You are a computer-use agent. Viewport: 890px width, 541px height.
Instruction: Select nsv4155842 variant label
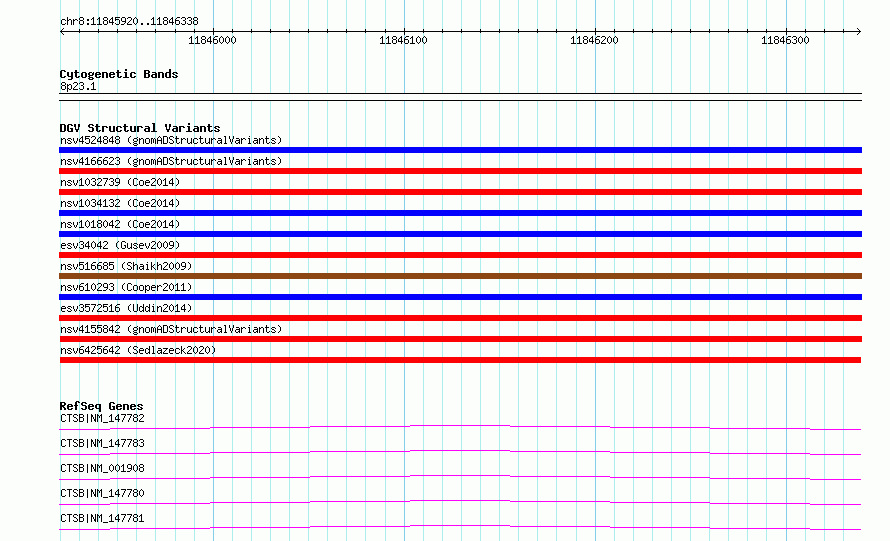tap(171, 329)
